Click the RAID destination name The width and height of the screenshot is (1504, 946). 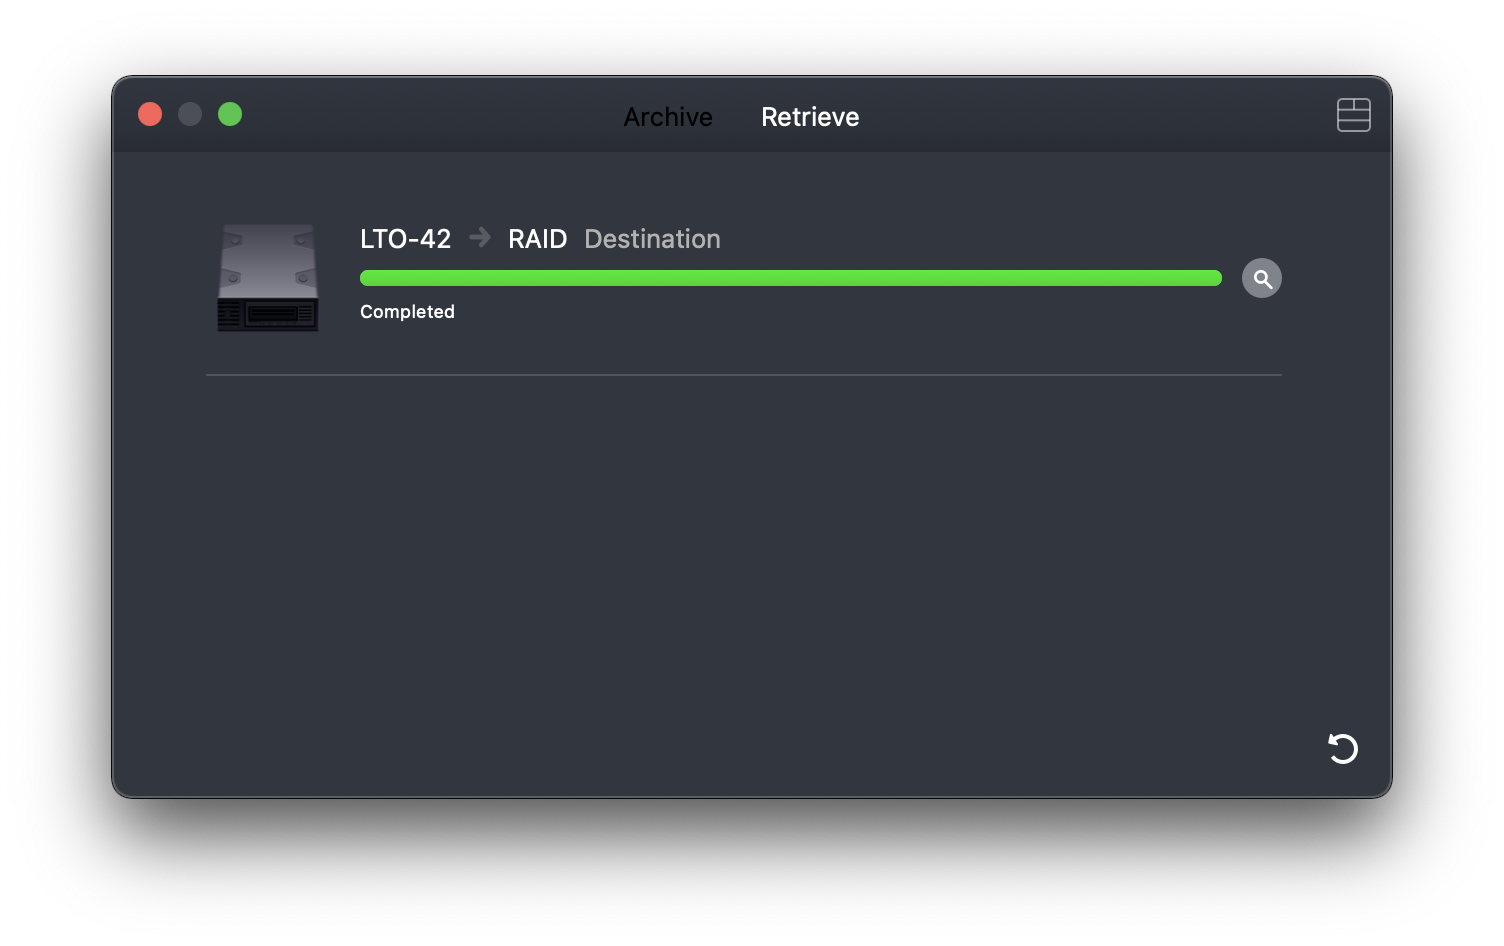pos(537,239)
